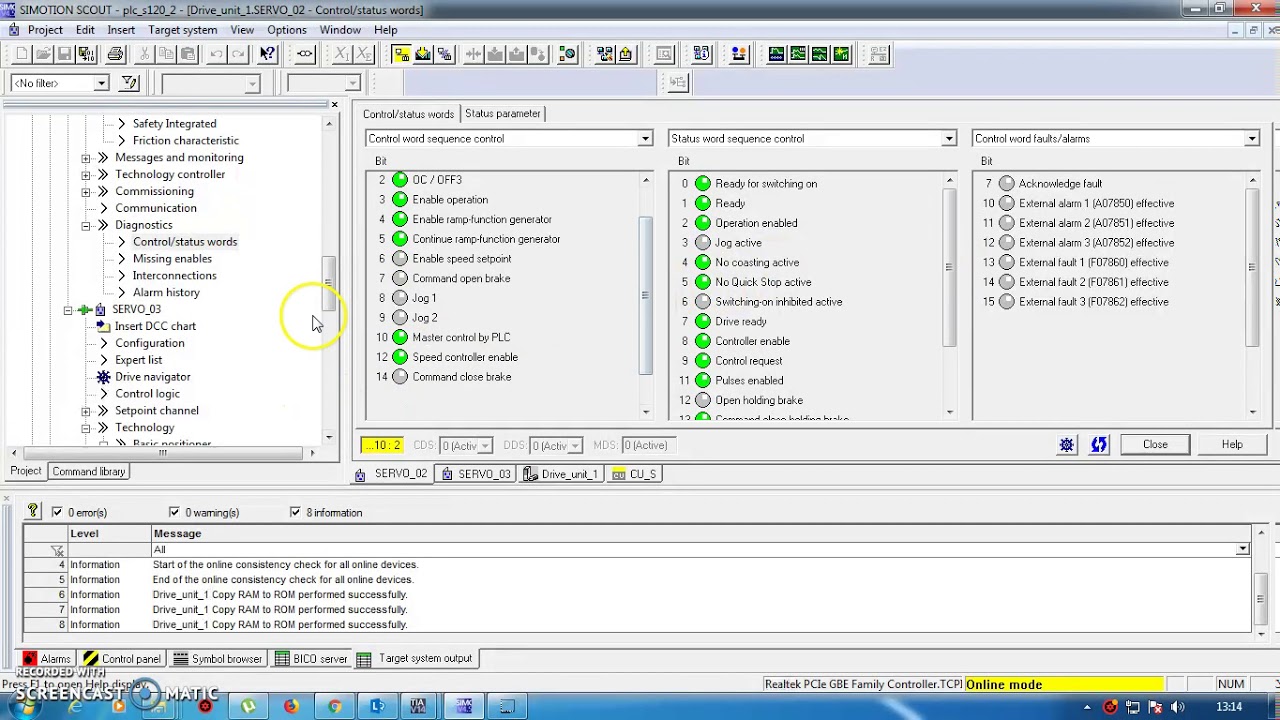Open the Control panel tab
1280x720 pixels.
pyautogui.click(x=122, y=659)
